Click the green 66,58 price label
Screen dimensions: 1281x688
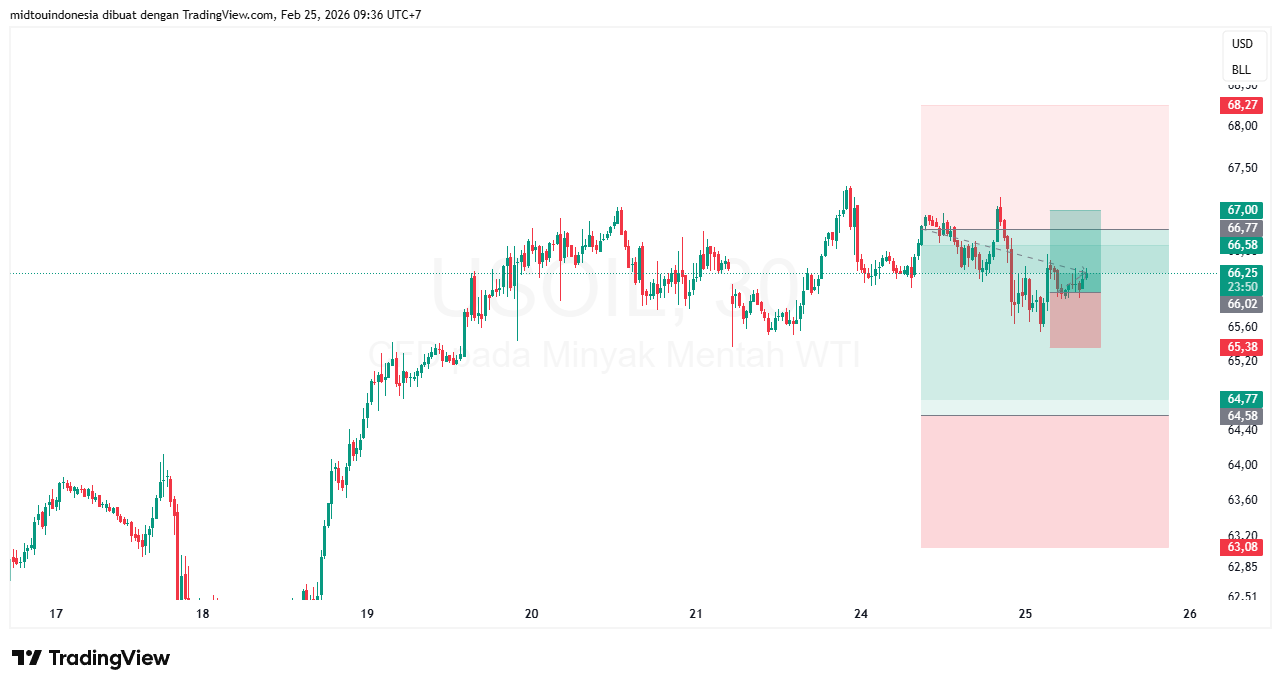[x=1242, y=245]
